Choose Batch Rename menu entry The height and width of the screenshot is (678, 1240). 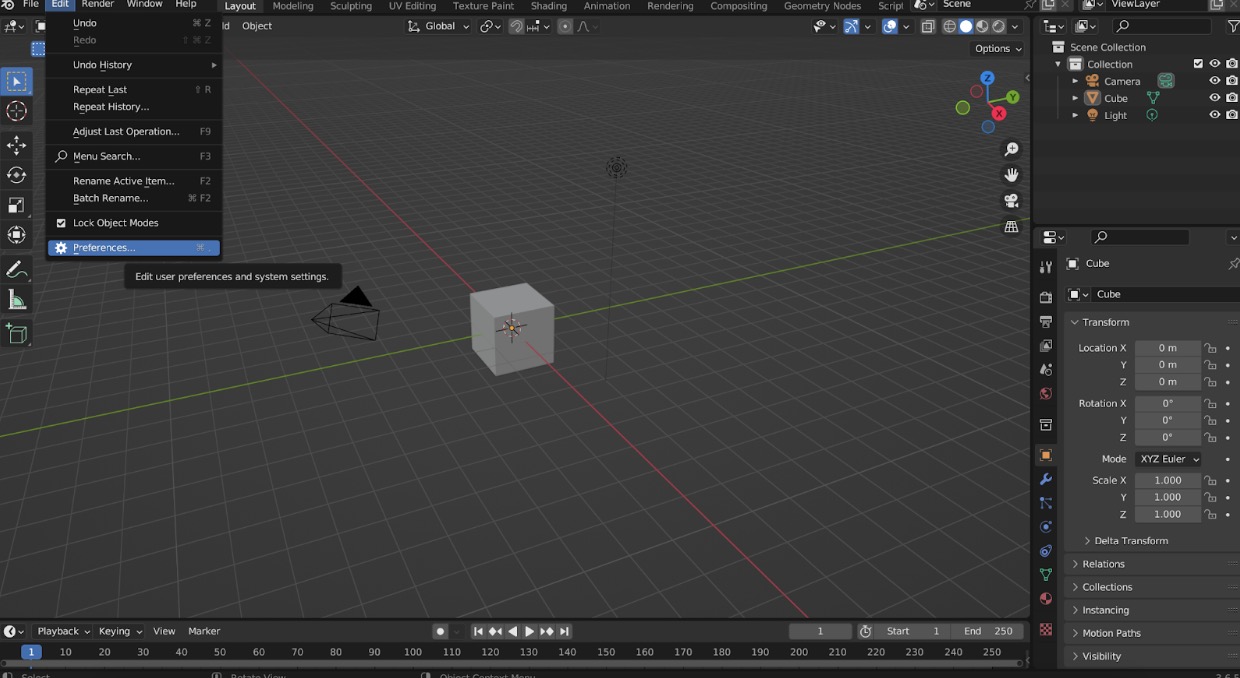coord(134,198)
